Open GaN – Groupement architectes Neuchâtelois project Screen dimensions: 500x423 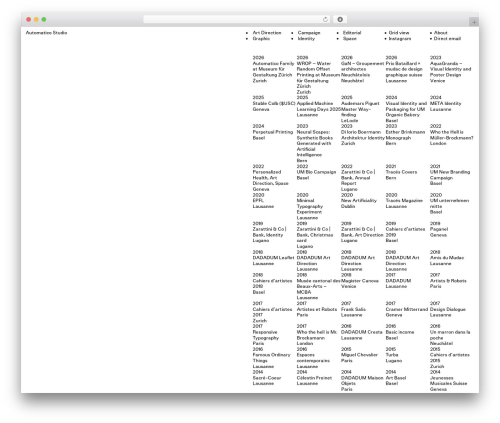click(x=362, y=69)
